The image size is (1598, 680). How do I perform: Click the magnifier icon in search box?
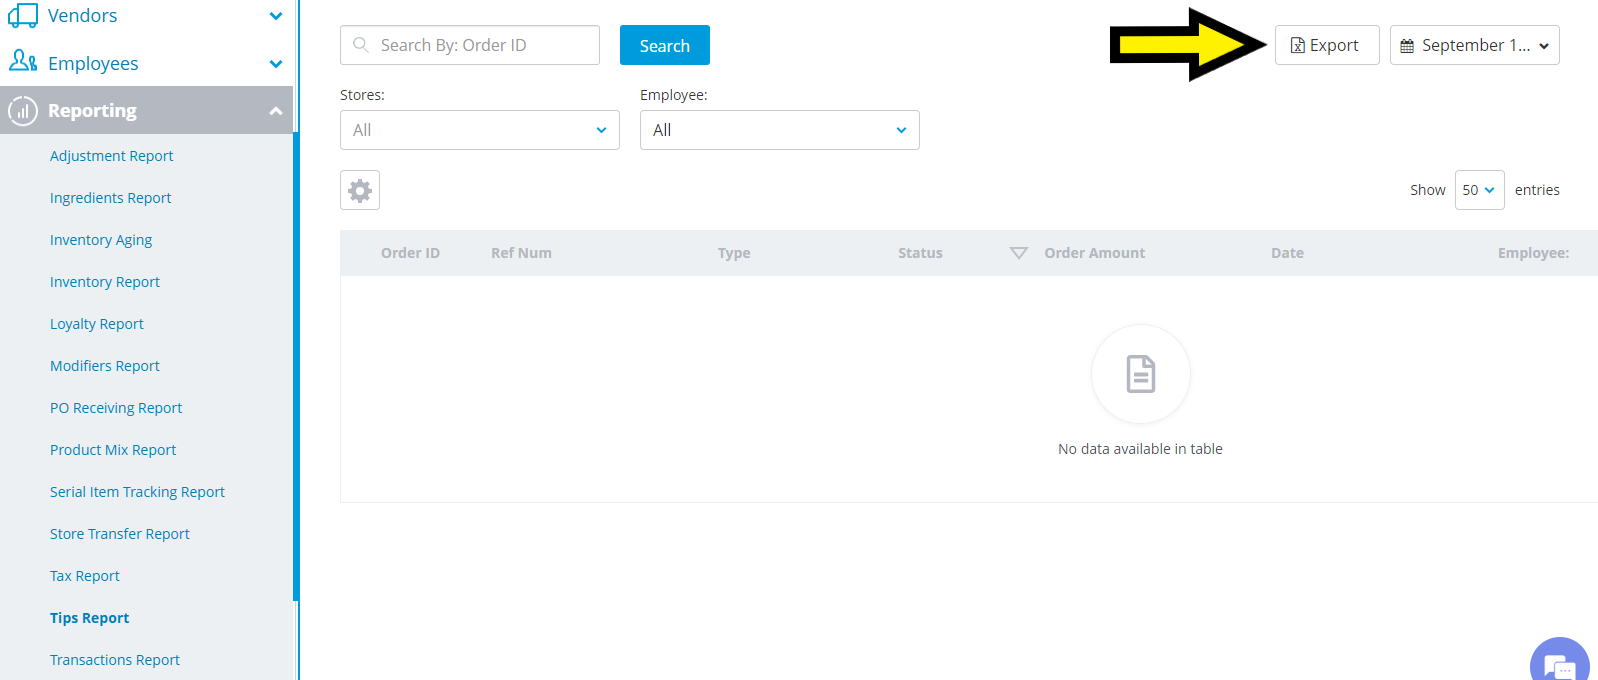361,45
